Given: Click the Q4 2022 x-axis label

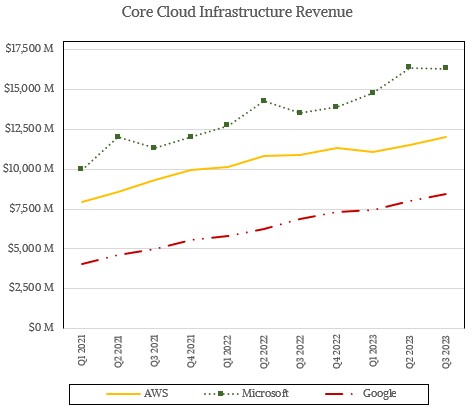Looking at the screenshot, I should [x=337, y=351].
